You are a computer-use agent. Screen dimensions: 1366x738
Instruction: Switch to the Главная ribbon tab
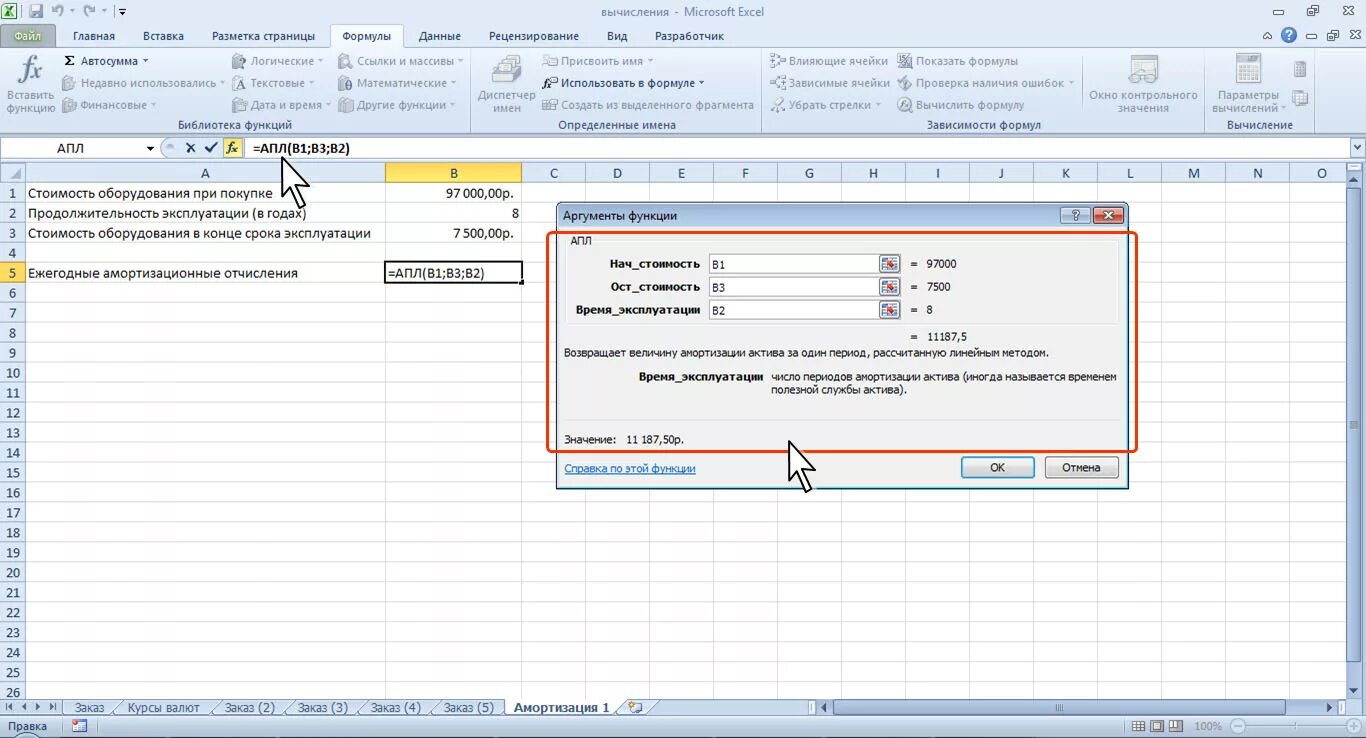point(94,36)
